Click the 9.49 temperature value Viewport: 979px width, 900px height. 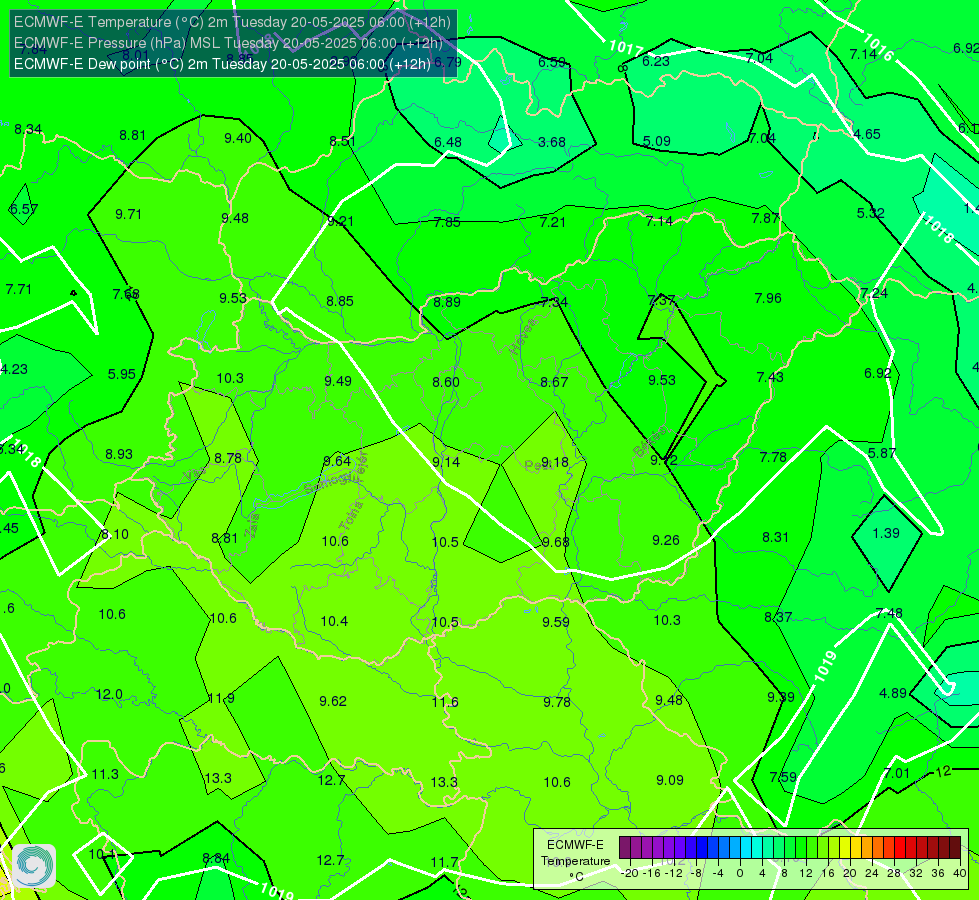(x=338, y=381)
